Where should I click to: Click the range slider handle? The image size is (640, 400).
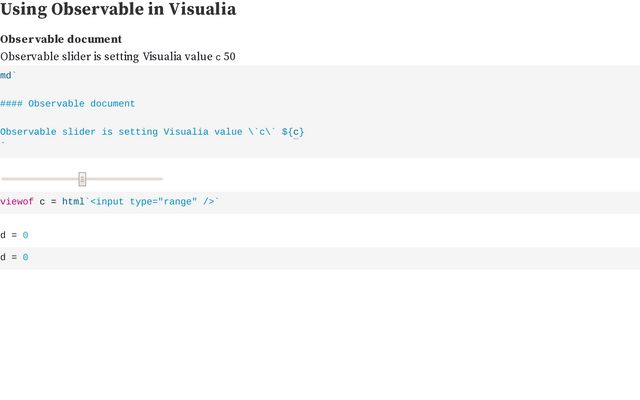click(x=82, y=179)
